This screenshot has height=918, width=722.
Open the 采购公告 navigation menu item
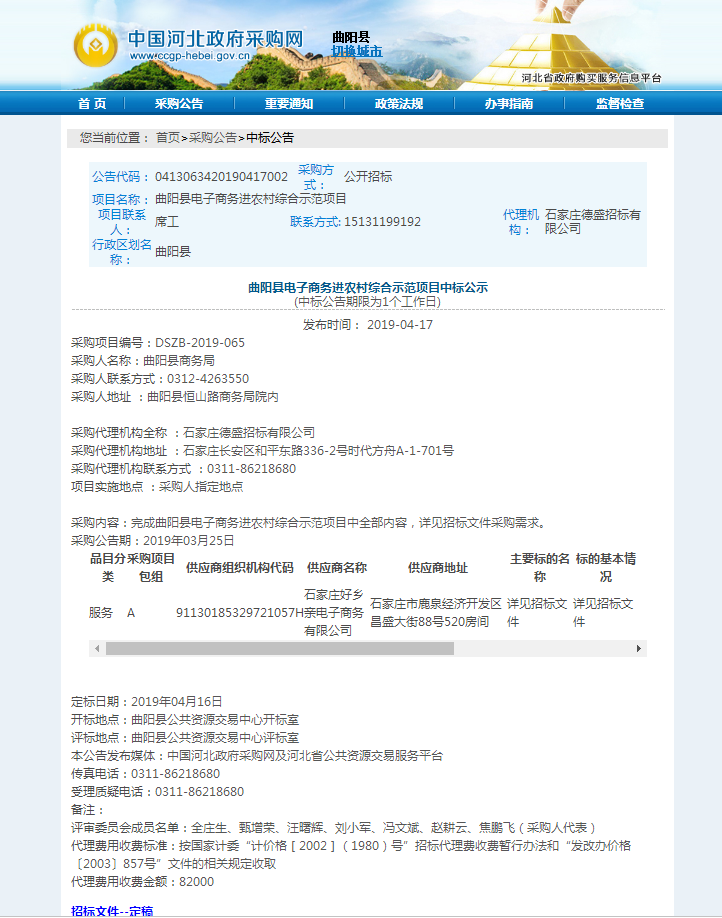(x=179, y=104)
